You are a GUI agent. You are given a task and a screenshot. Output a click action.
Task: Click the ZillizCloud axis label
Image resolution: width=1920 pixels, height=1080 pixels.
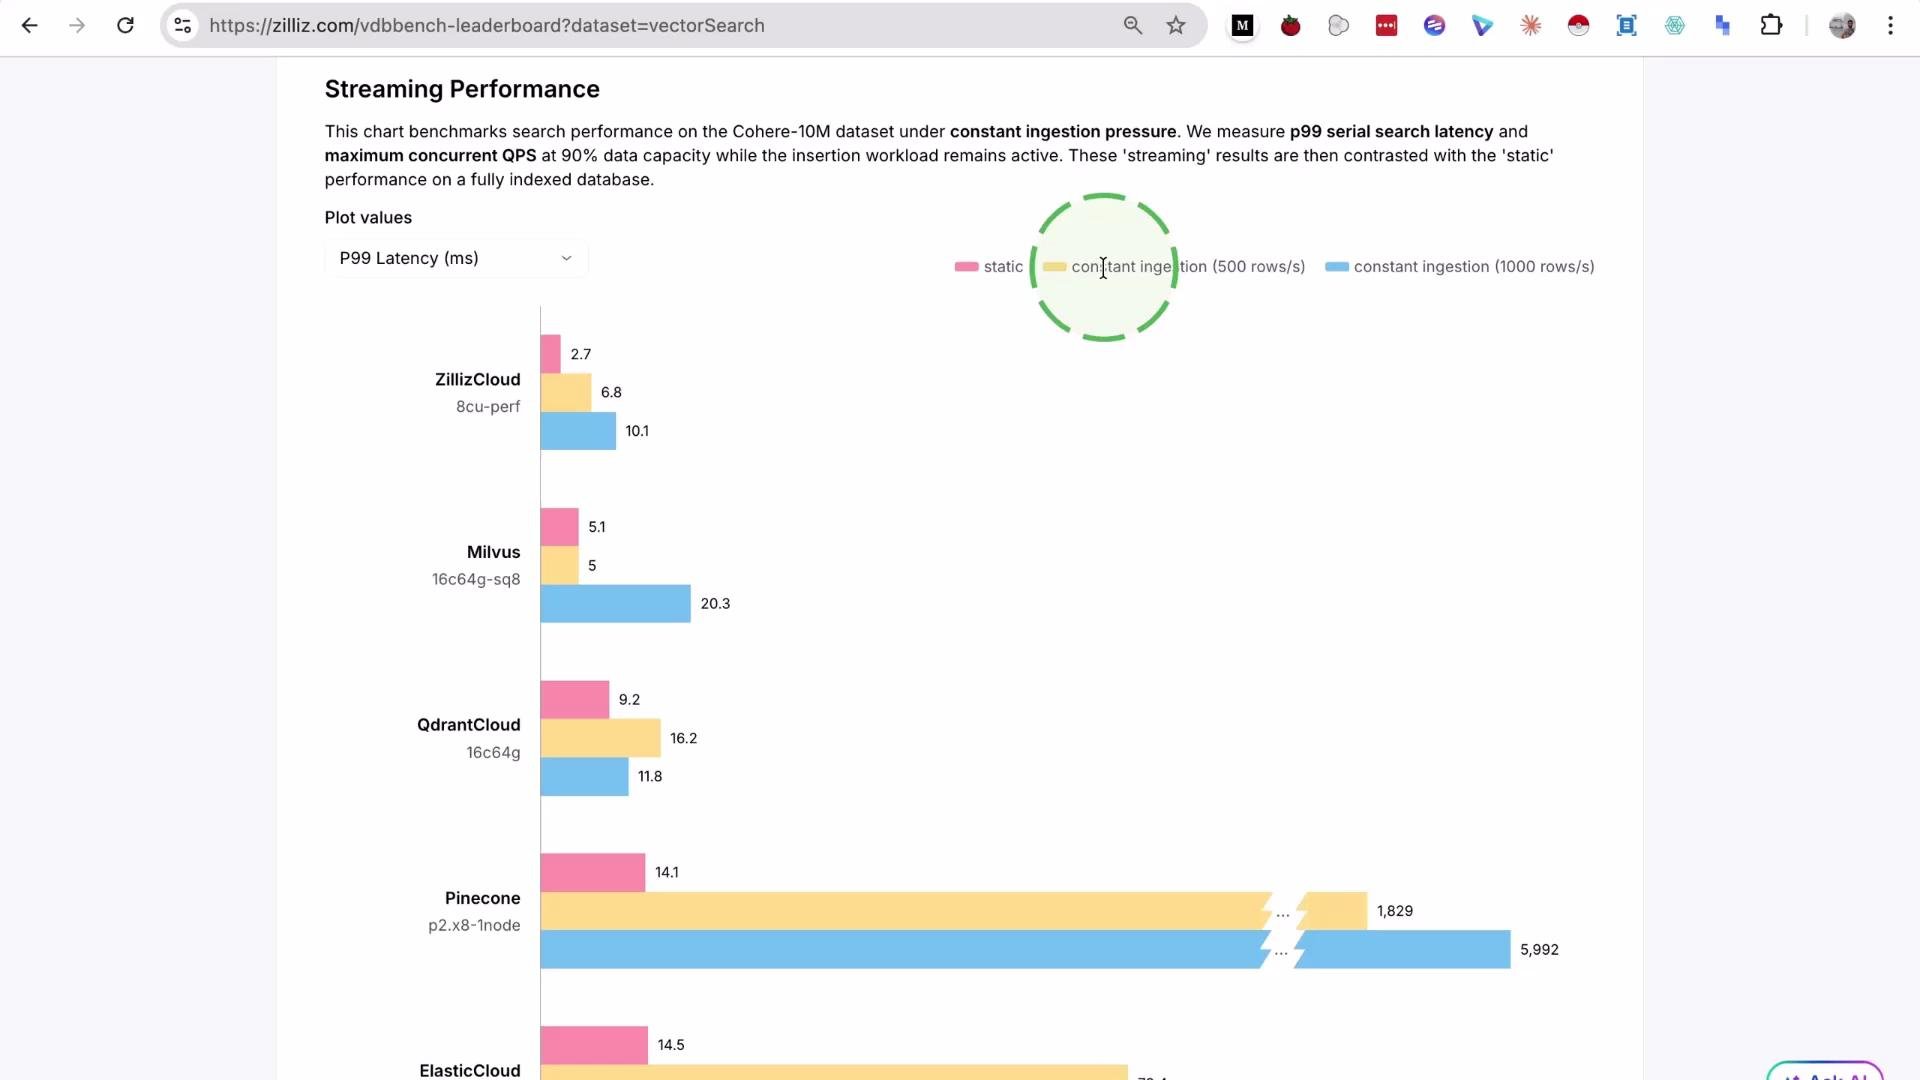click(x=477, y=380)
